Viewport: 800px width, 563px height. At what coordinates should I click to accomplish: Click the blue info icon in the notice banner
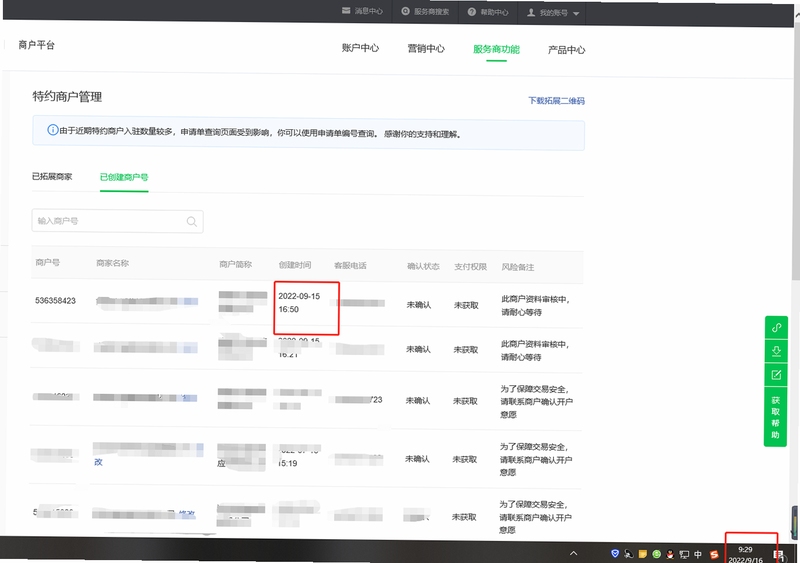tap(53, 130)
